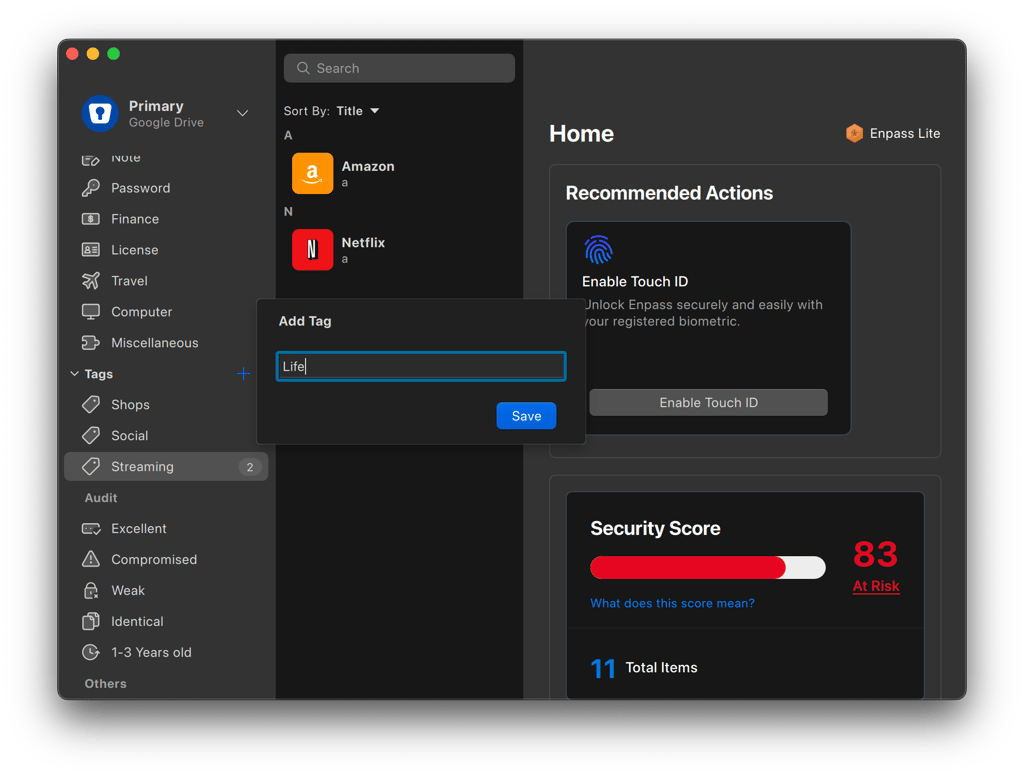This screenshot has width=1024, height=776.
Task: Click the Enable Touch ID button
Action: tap(709, 402)
